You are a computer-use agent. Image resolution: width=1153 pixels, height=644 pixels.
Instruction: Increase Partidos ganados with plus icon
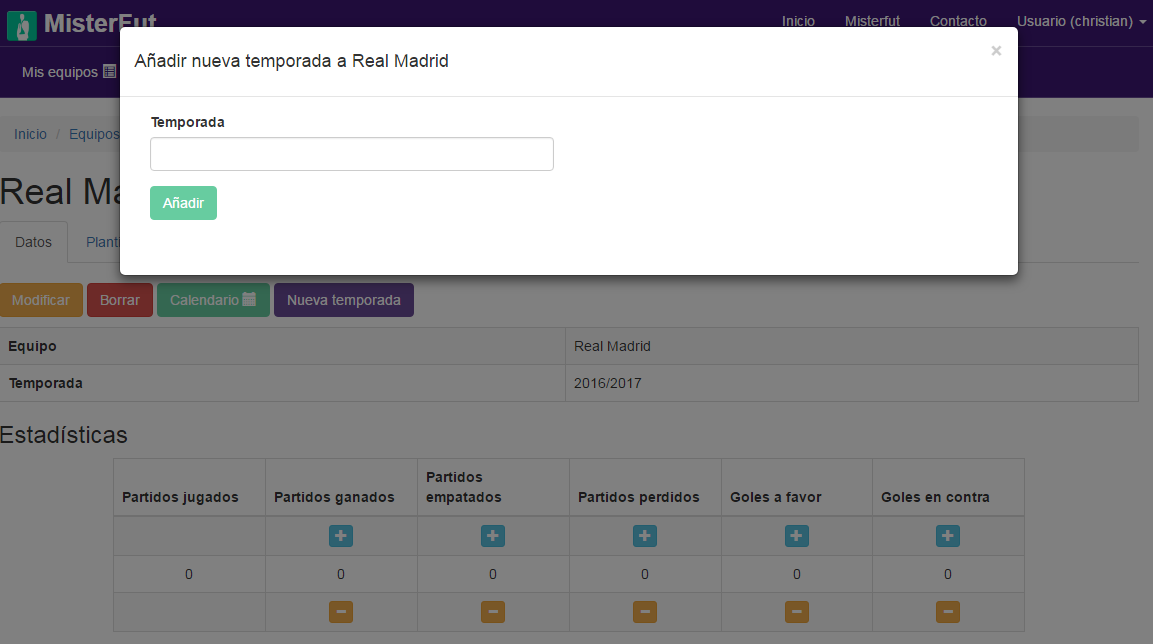(340, 536)
